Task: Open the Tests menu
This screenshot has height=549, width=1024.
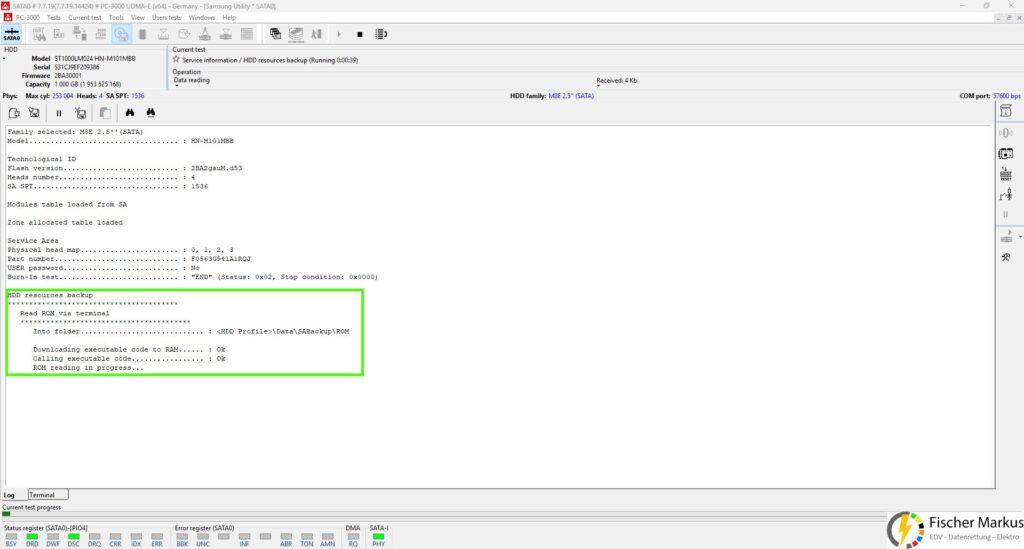Action: coord(54,18)
